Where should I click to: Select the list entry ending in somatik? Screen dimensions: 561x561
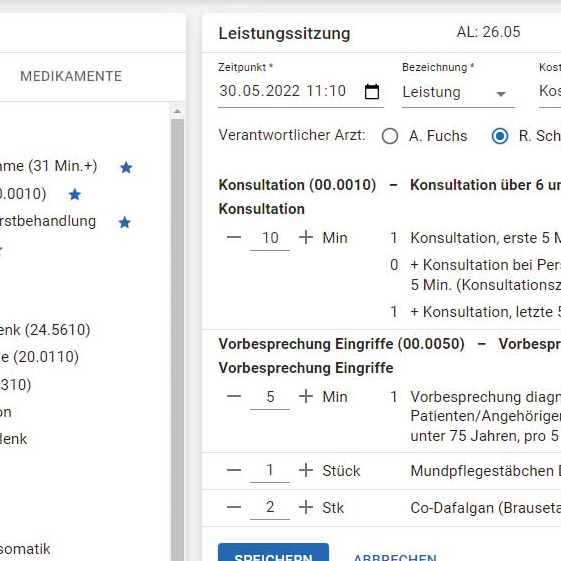tap(25, 549)
